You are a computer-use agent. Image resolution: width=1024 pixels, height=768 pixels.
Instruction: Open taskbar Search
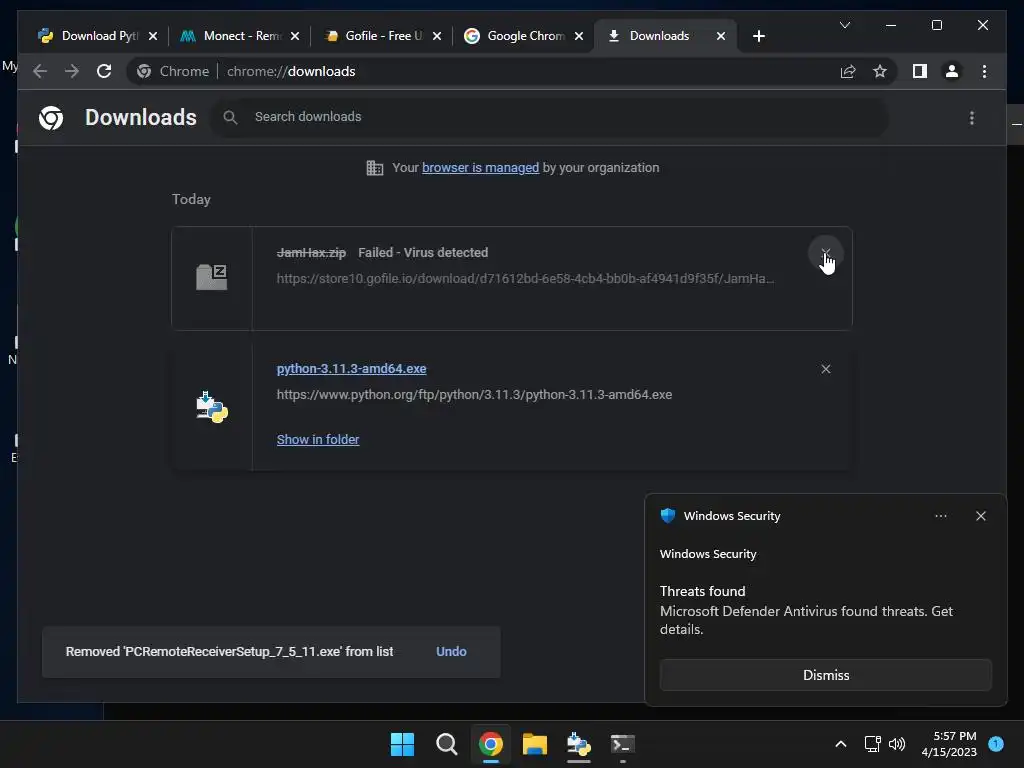[x=447, y=744]
